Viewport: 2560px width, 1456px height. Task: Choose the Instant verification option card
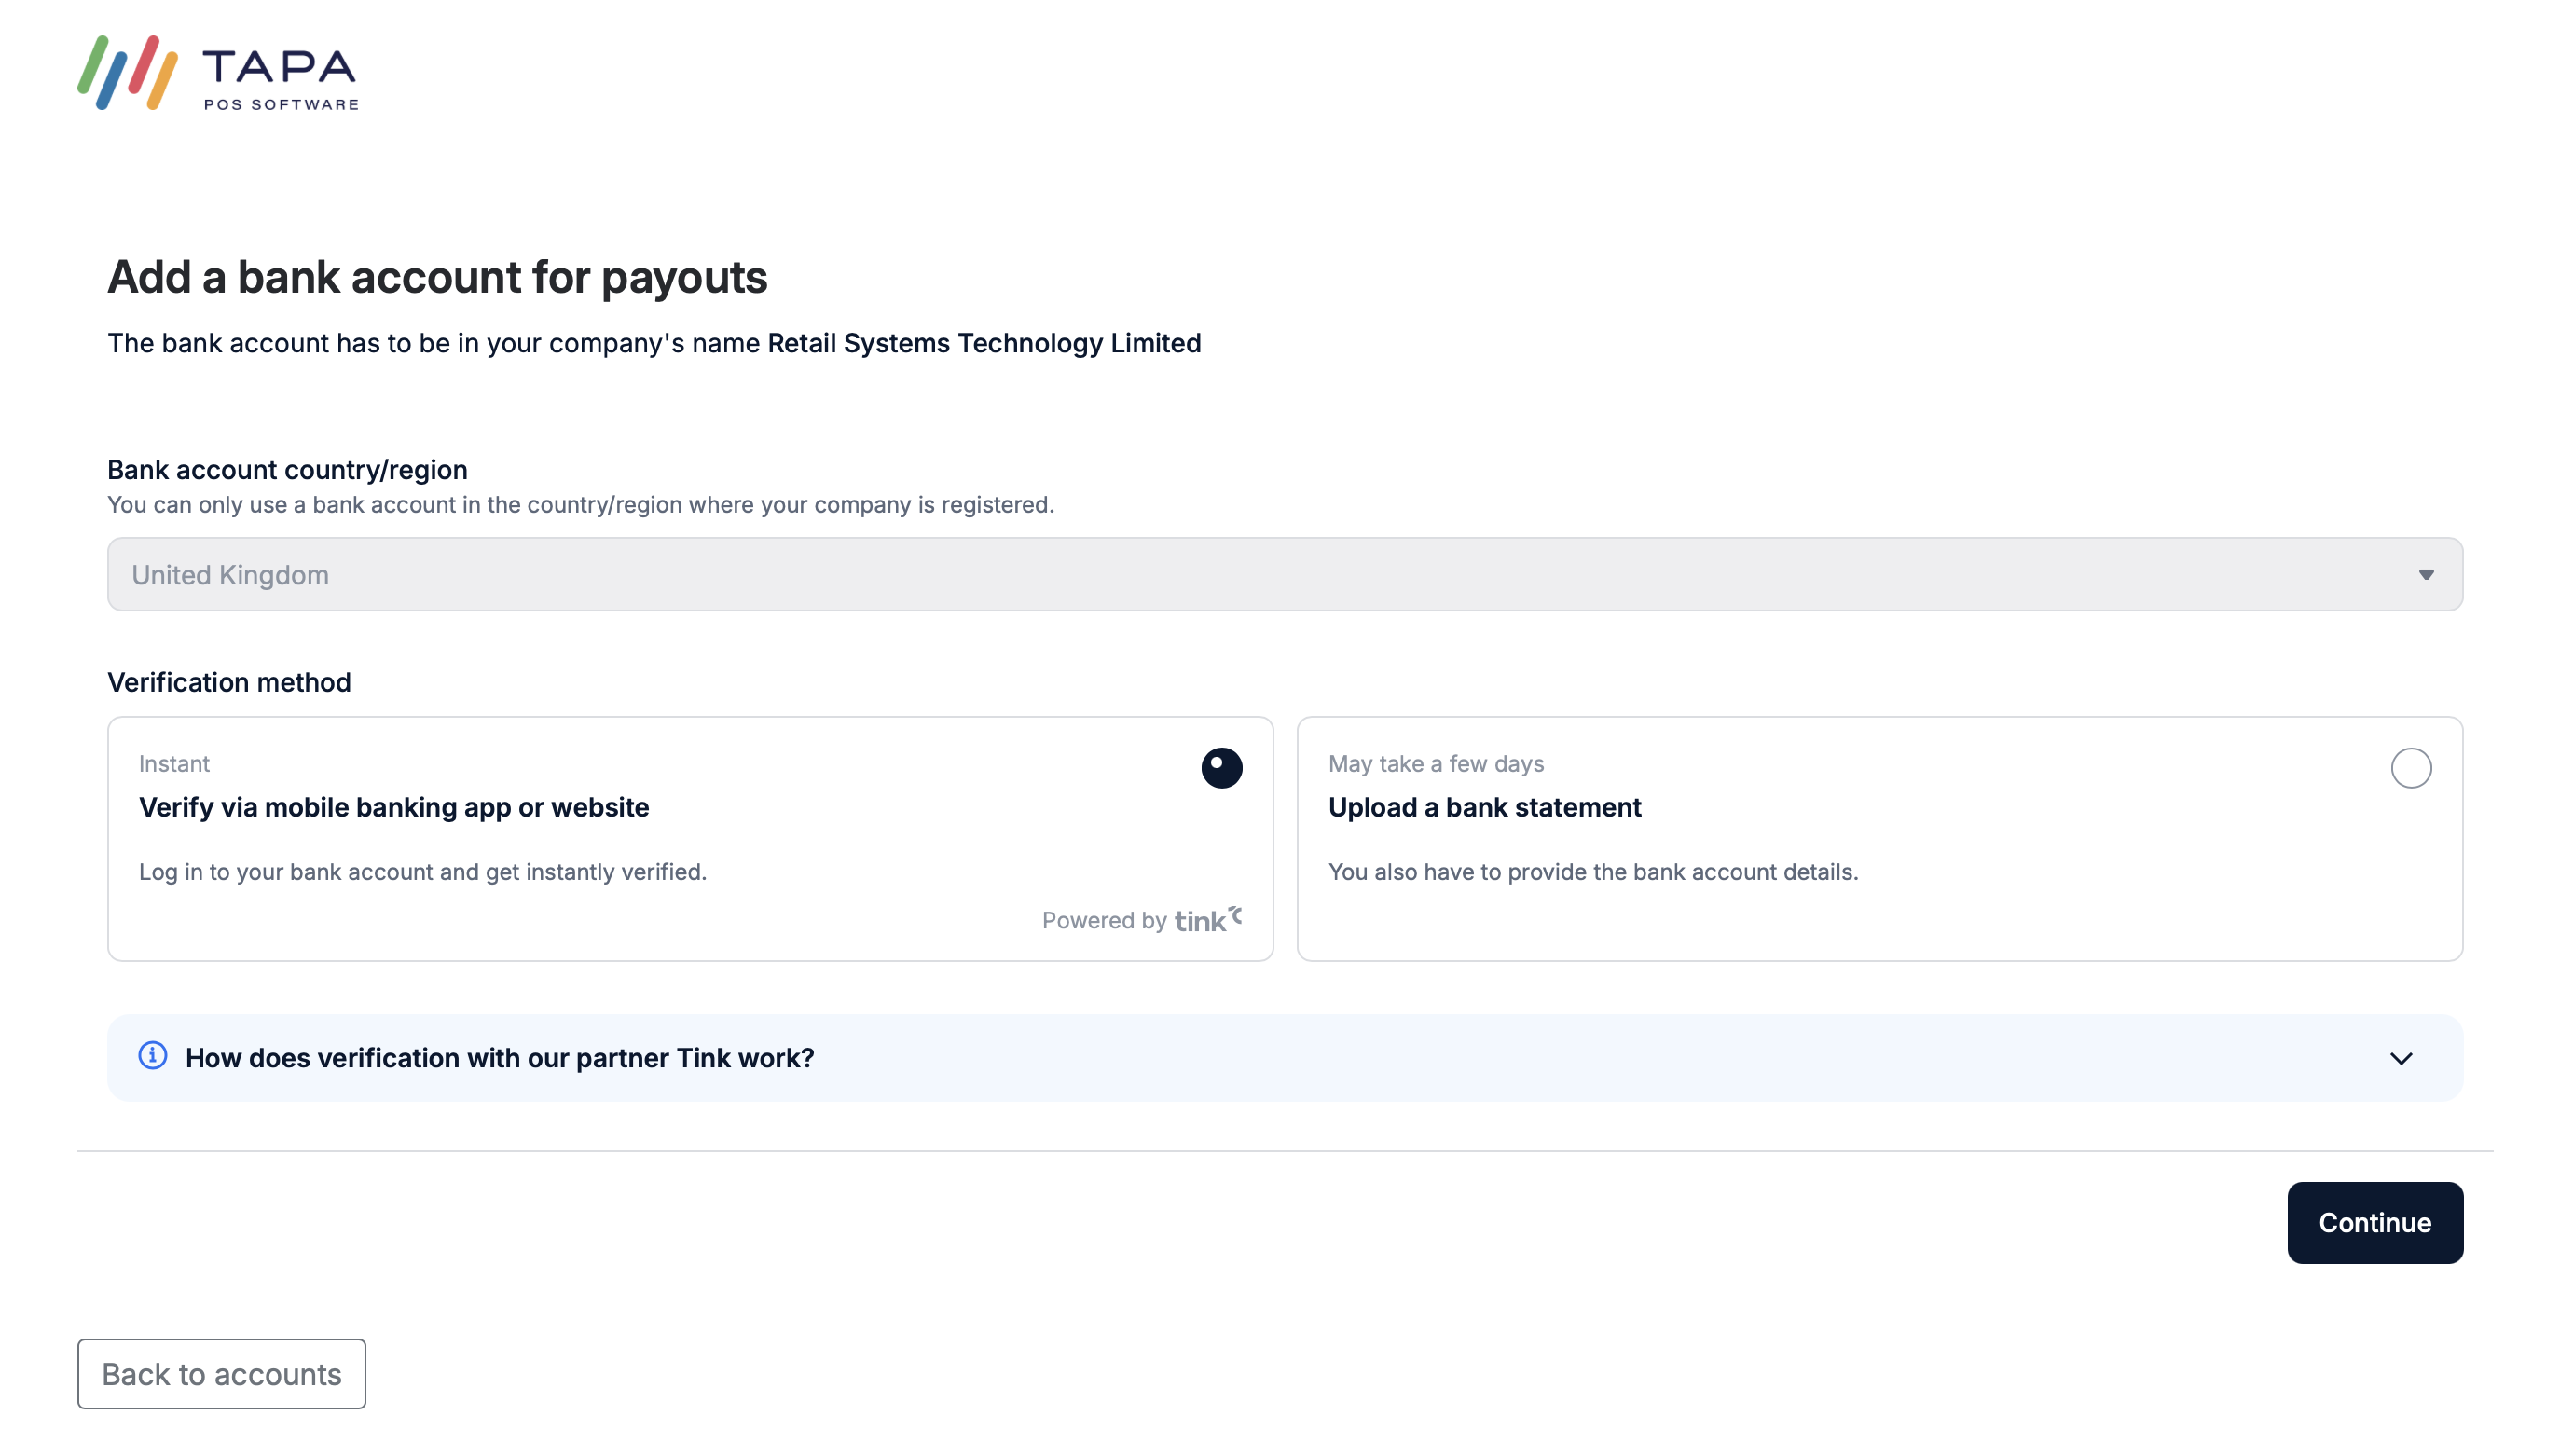pyautogui.click(x=690, y=840)
